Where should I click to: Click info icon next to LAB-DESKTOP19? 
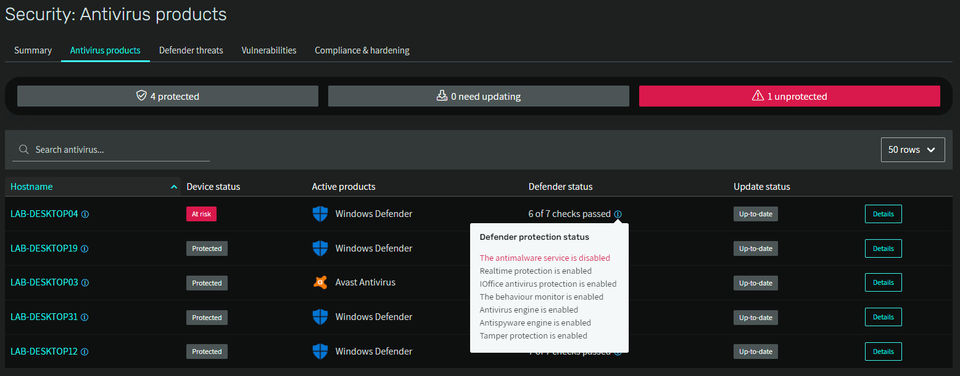(85, 249)
